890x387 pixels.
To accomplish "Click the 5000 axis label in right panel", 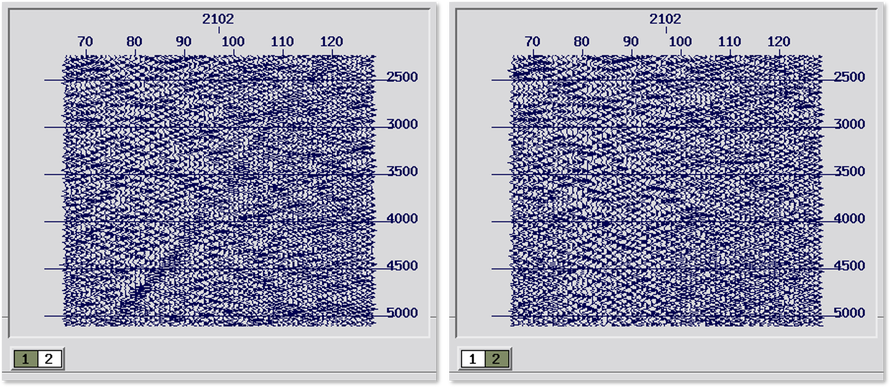I will tap(849, 313).
